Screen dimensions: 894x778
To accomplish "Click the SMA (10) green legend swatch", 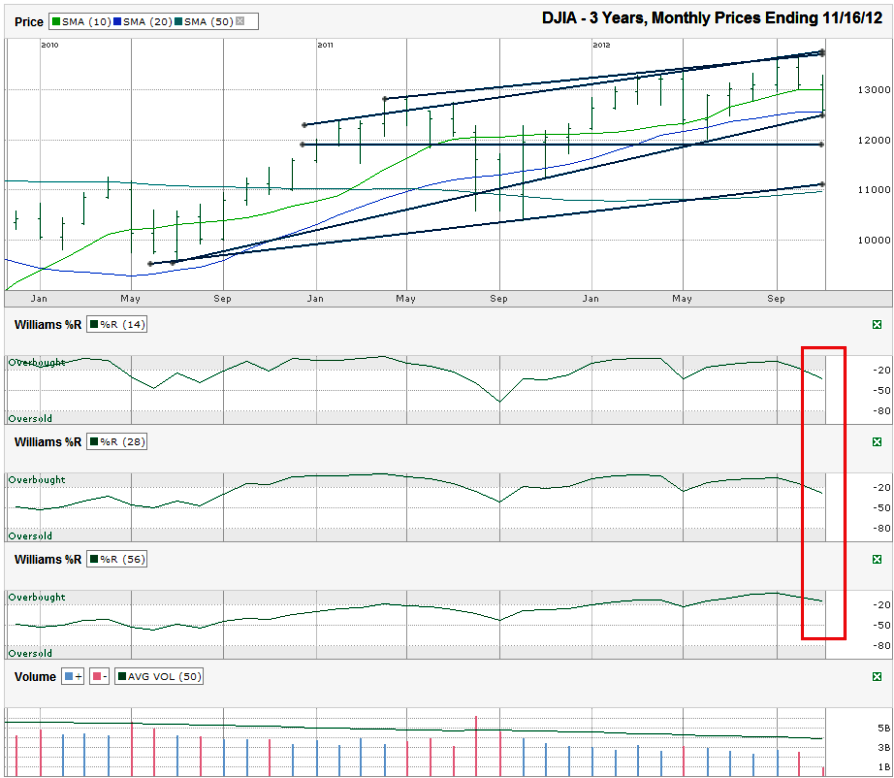I will coord(56,22).
